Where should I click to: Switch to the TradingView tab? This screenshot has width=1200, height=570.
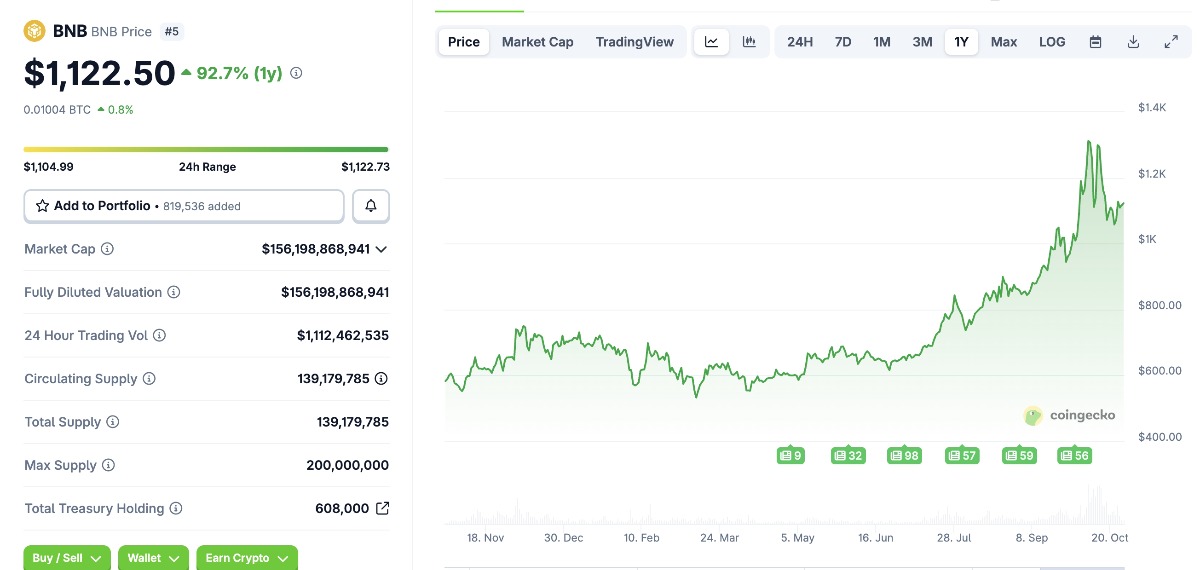coord(634,42)
